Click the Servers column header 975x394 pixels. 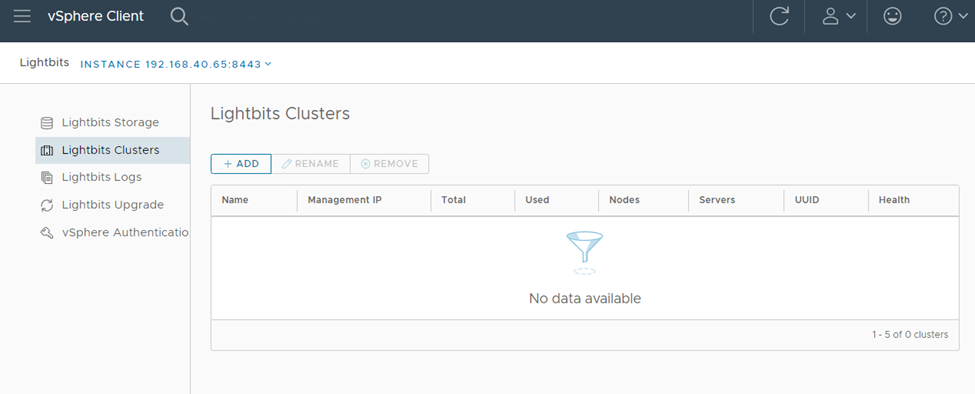tap(717, 200)
